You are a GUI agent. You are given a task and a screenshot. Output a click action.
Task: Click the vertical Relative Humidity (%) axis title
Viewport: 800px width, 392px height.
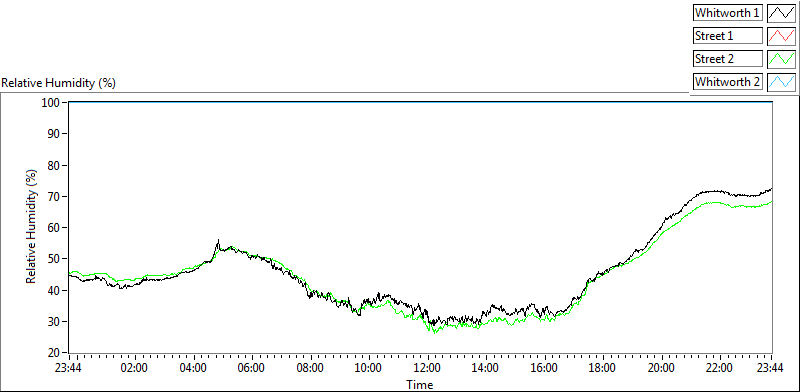pos(32,227)
